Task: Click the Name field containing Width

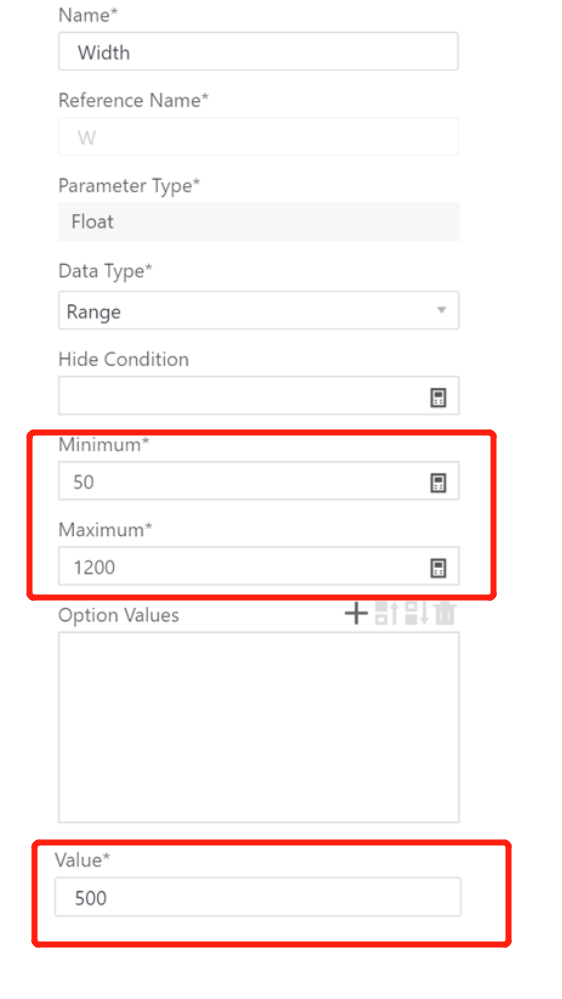Action: pyautogui.click(x=258, y=52)
